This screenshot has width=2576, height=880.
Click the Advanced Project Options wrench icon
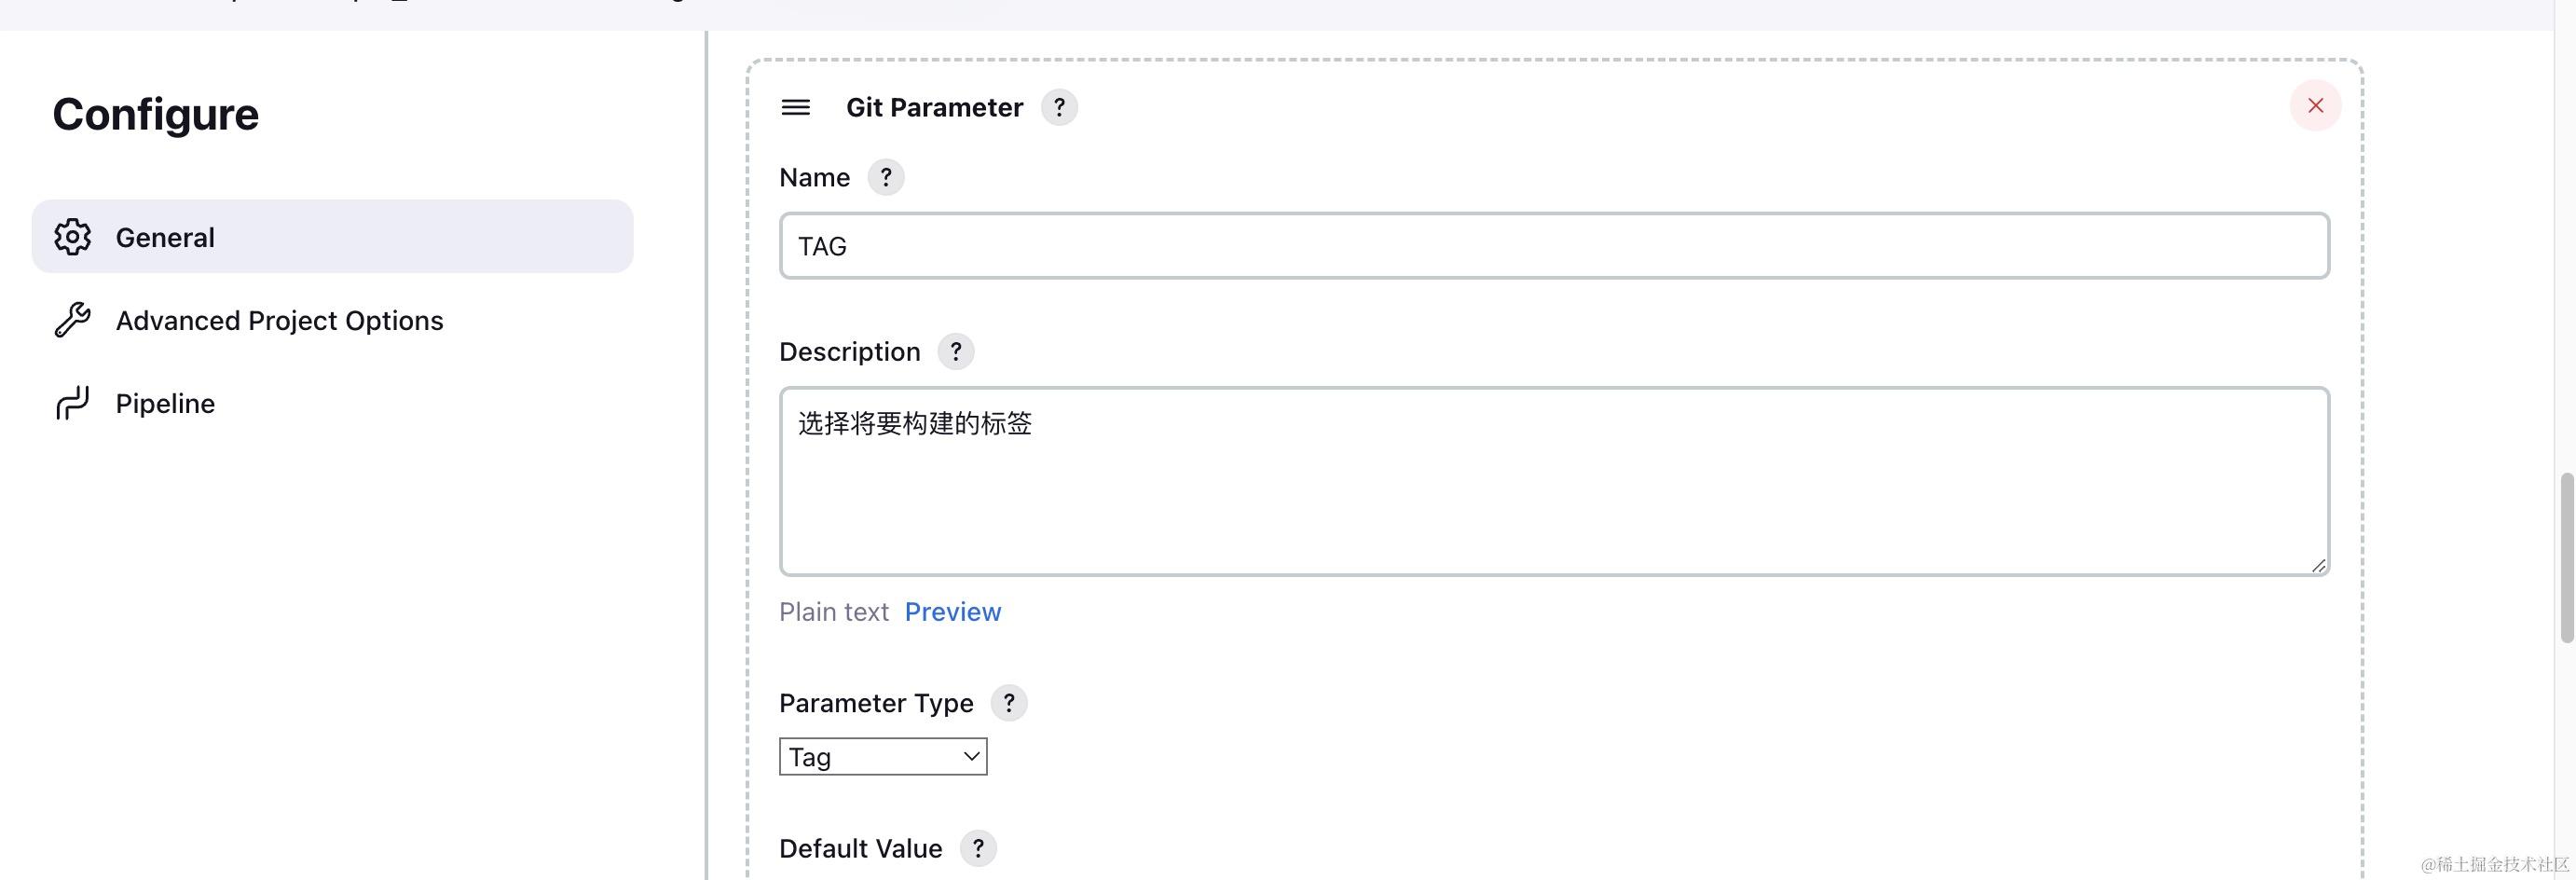(x=72, y=320)
